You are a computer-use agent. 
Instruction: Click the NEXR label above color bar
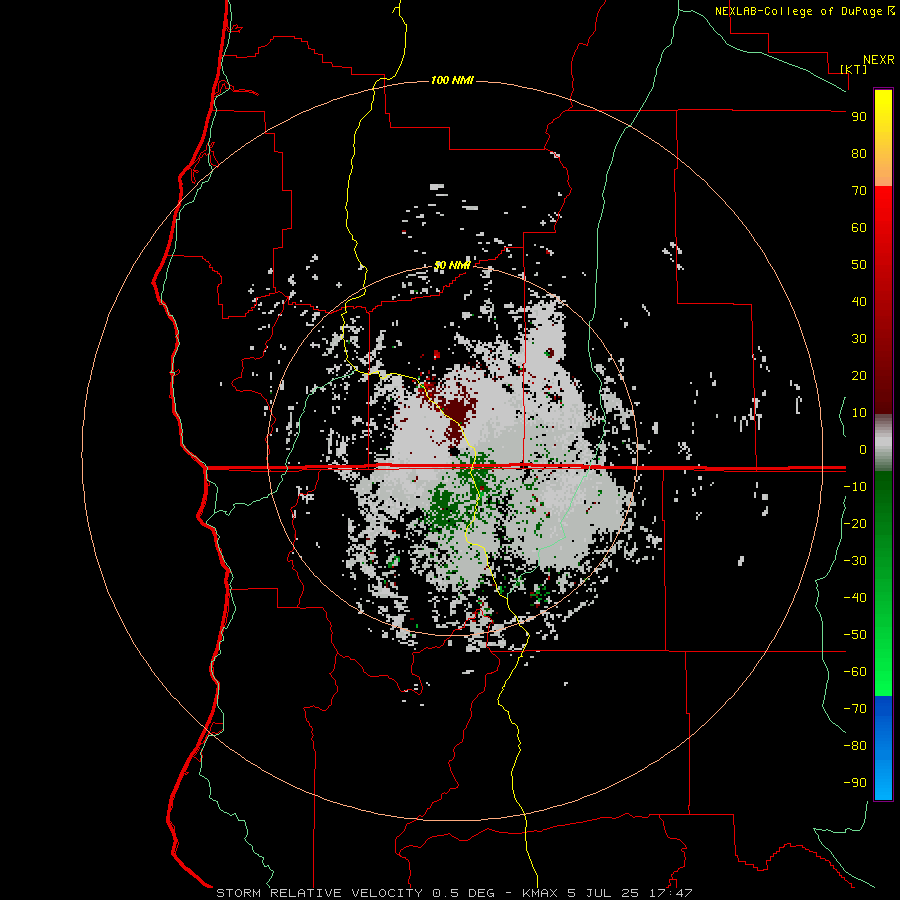(x=879, y=60)
